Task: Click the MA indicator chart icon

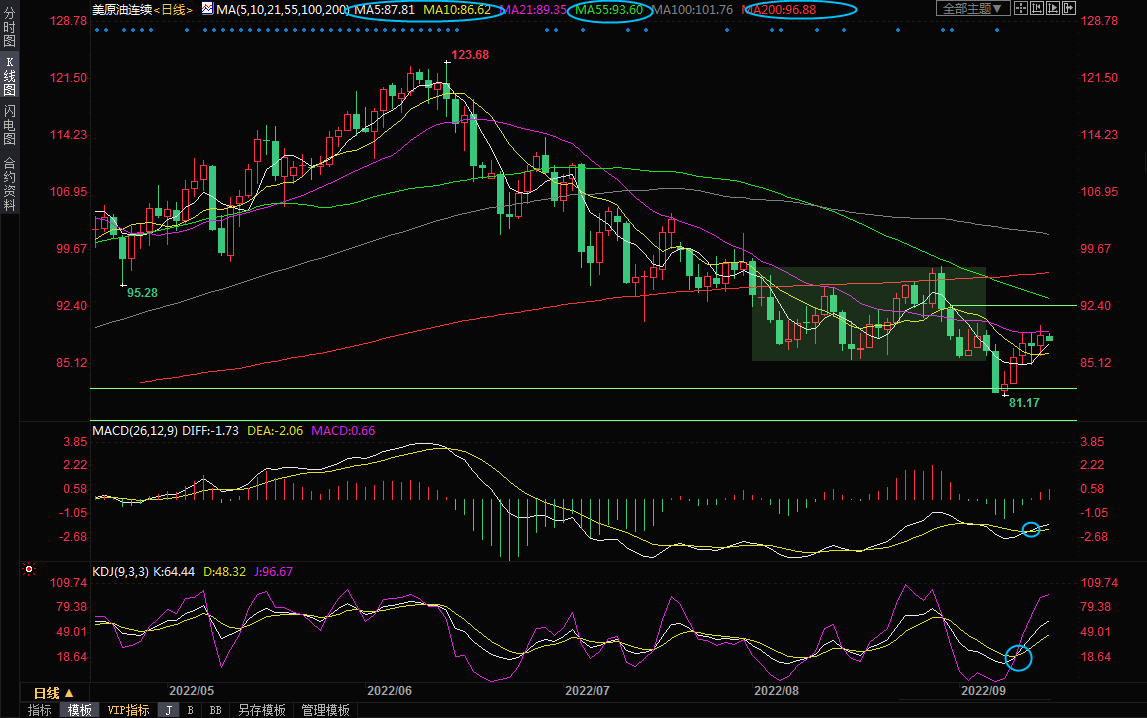Action: click(207, 9)
